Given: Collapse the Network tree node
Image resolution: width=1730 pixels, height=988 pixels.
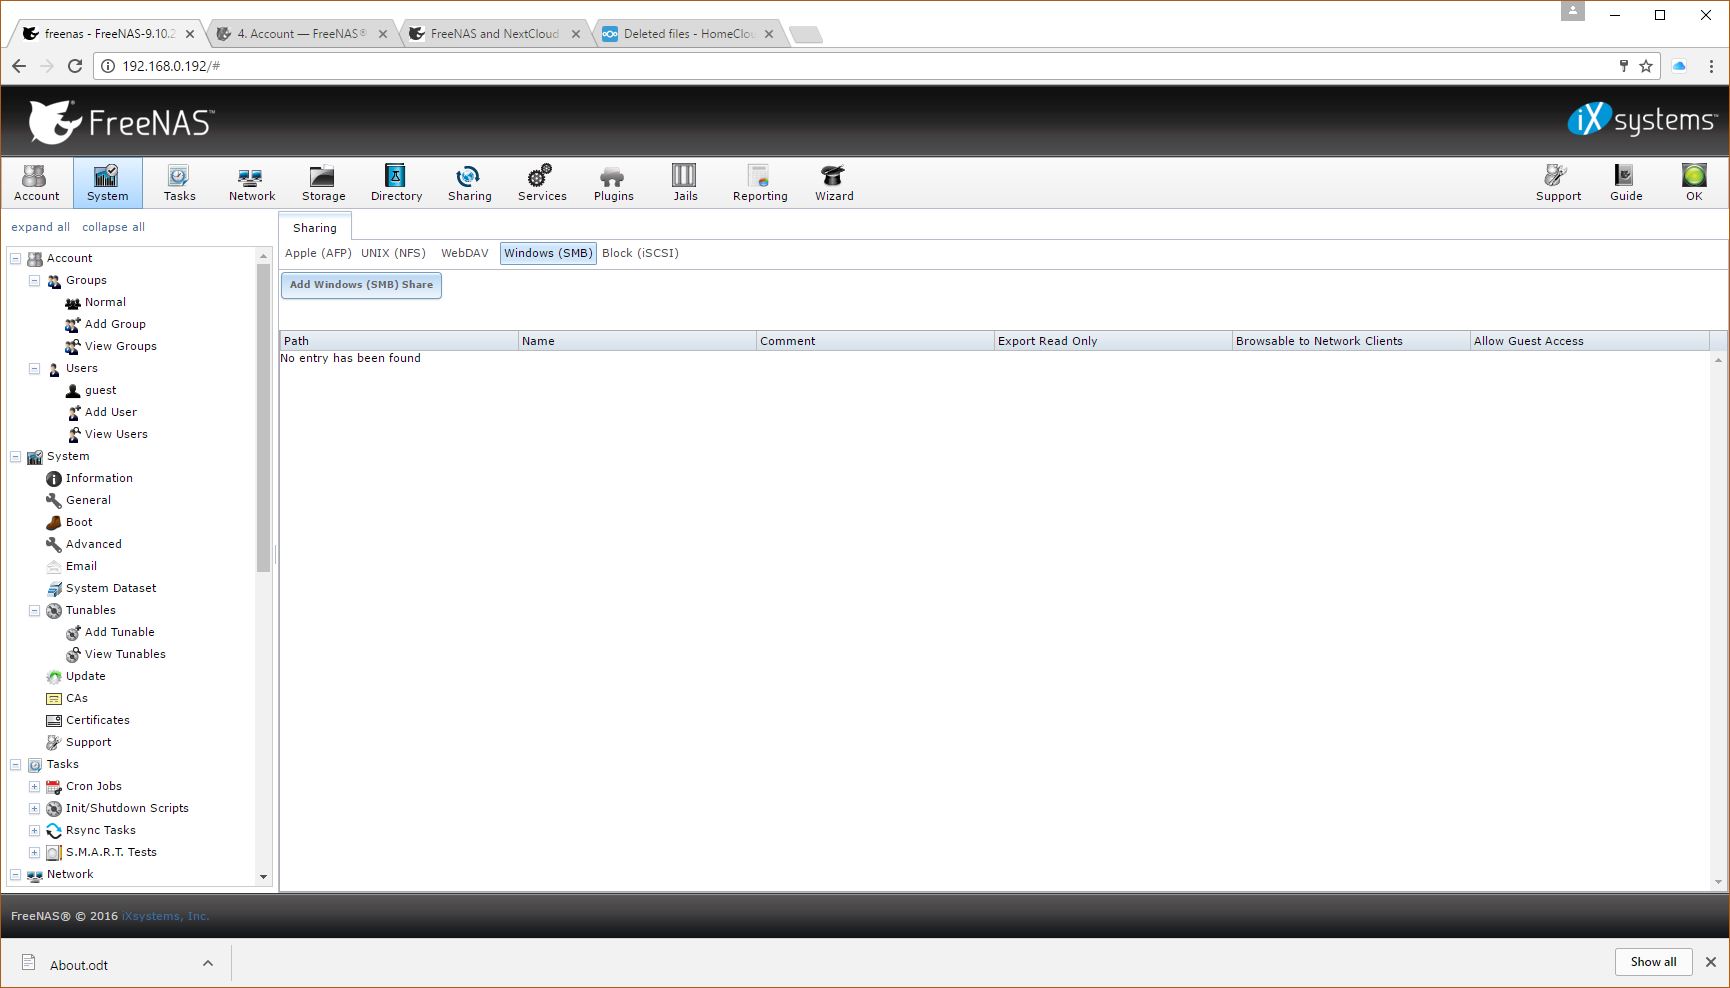Looking at the screenshot, I should click(x=16, y=874).
